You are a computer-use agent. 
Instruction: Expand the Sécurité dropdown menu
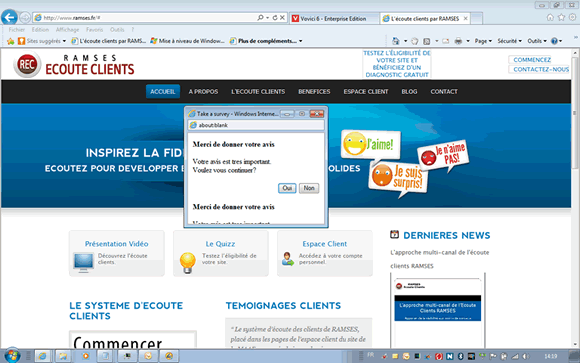click(x=509, y=41)
